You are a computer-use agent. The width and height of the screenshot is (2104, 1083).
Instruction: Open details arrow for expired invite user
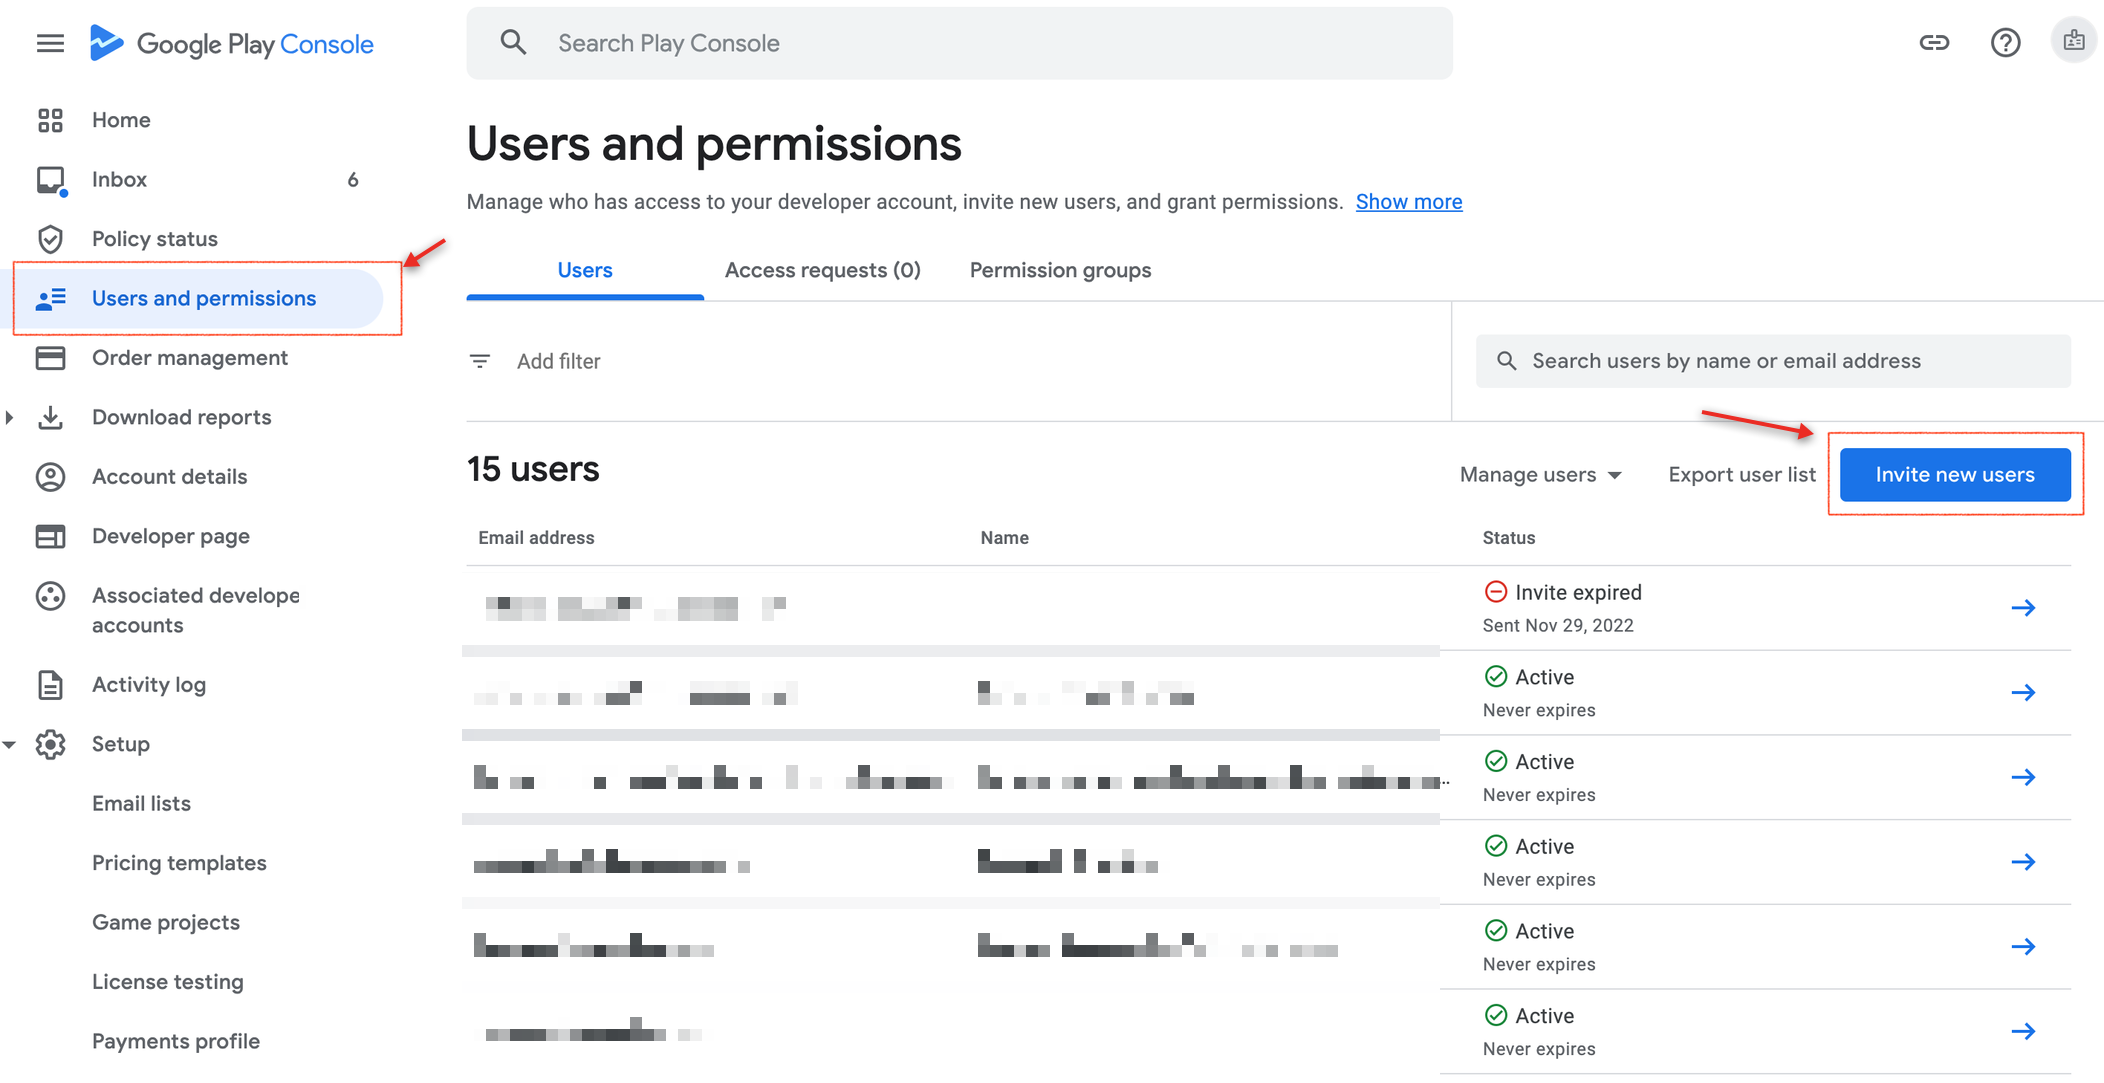click(x=2022, y=608)
